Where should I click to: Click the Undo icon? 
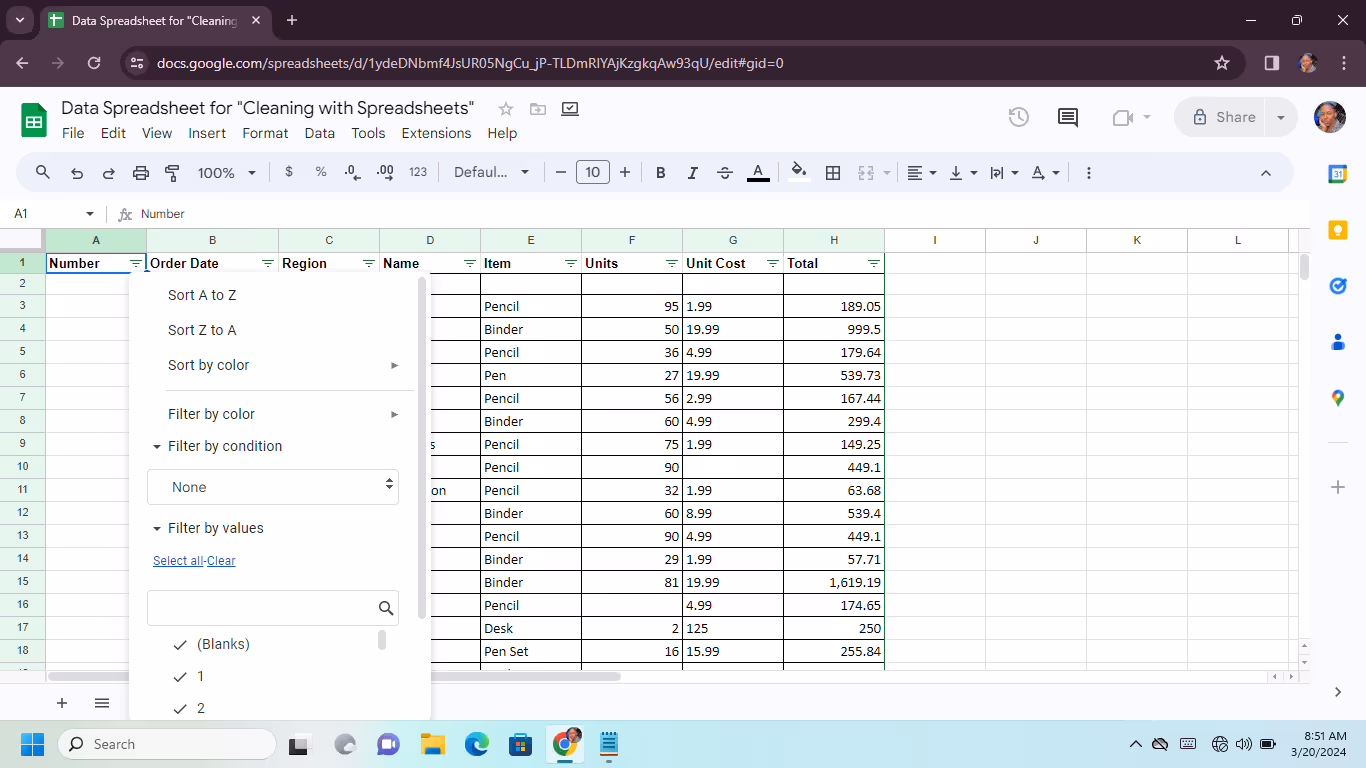77,172
